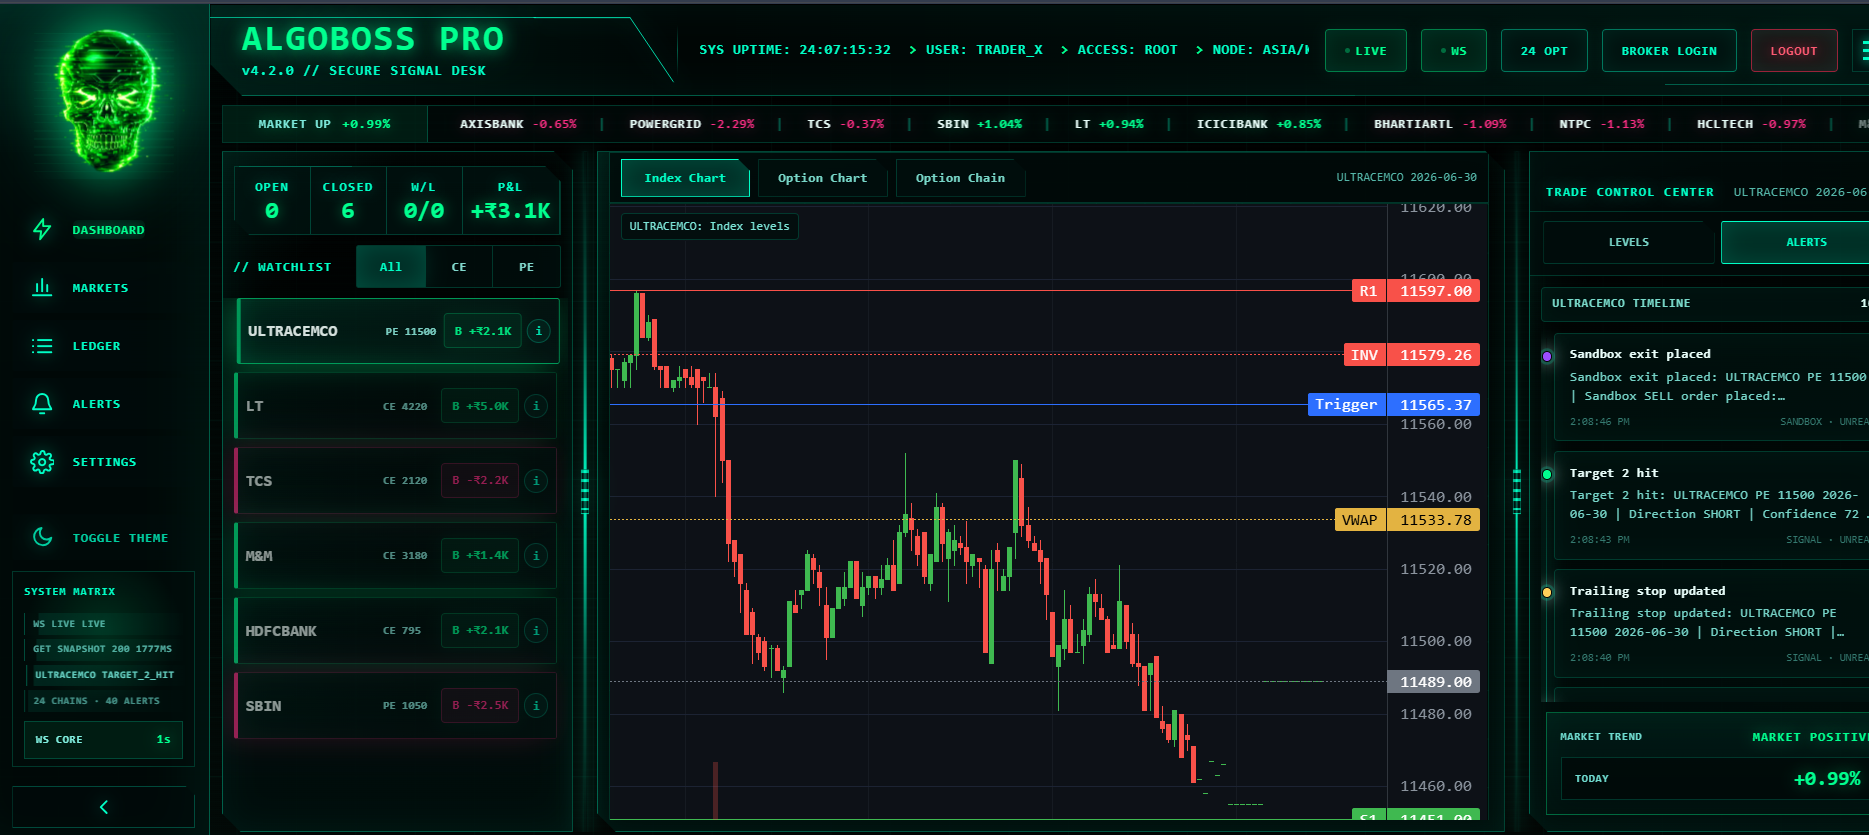The image size is (1869, 835).
Task: Click the B -₹2.2K badge on TCS
Action: (x=480, y=481)
